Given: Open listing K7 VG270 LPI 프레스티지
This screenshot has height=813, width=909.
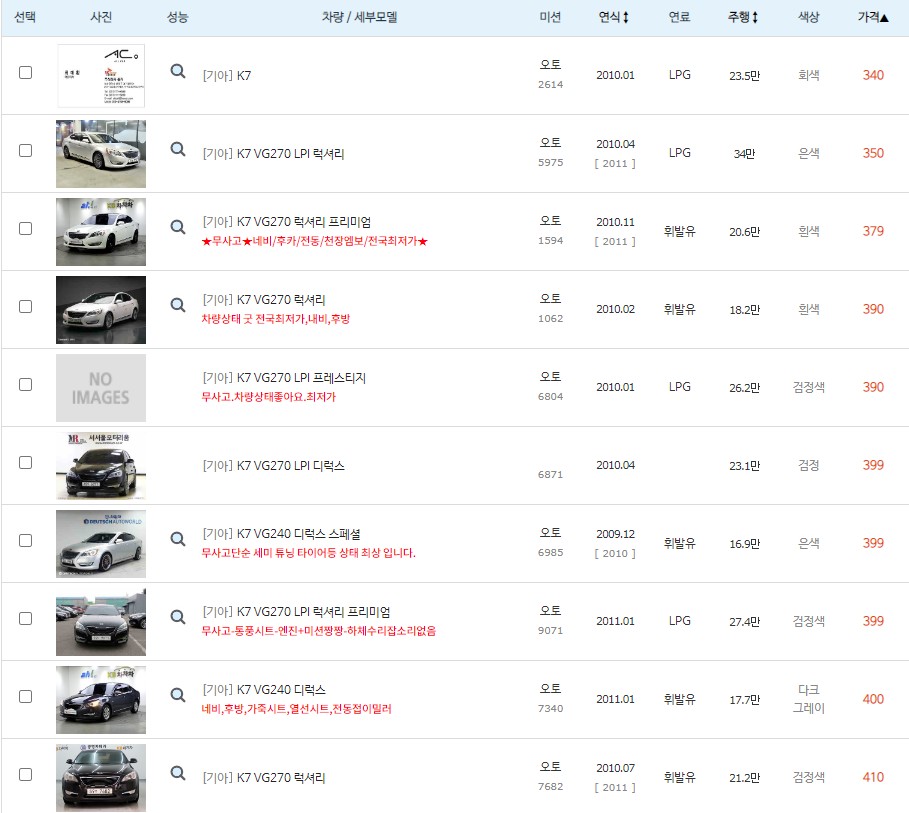Looking at the screenshot, I should click(284, 378).
